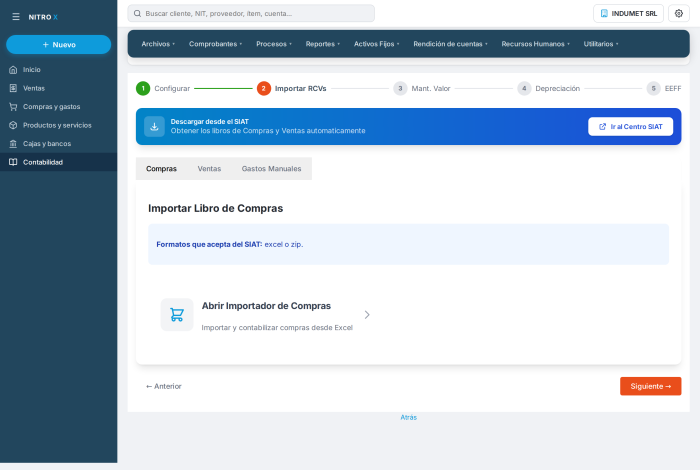
Task: Click the blue shopping cart importer icon
Action: 177,315
